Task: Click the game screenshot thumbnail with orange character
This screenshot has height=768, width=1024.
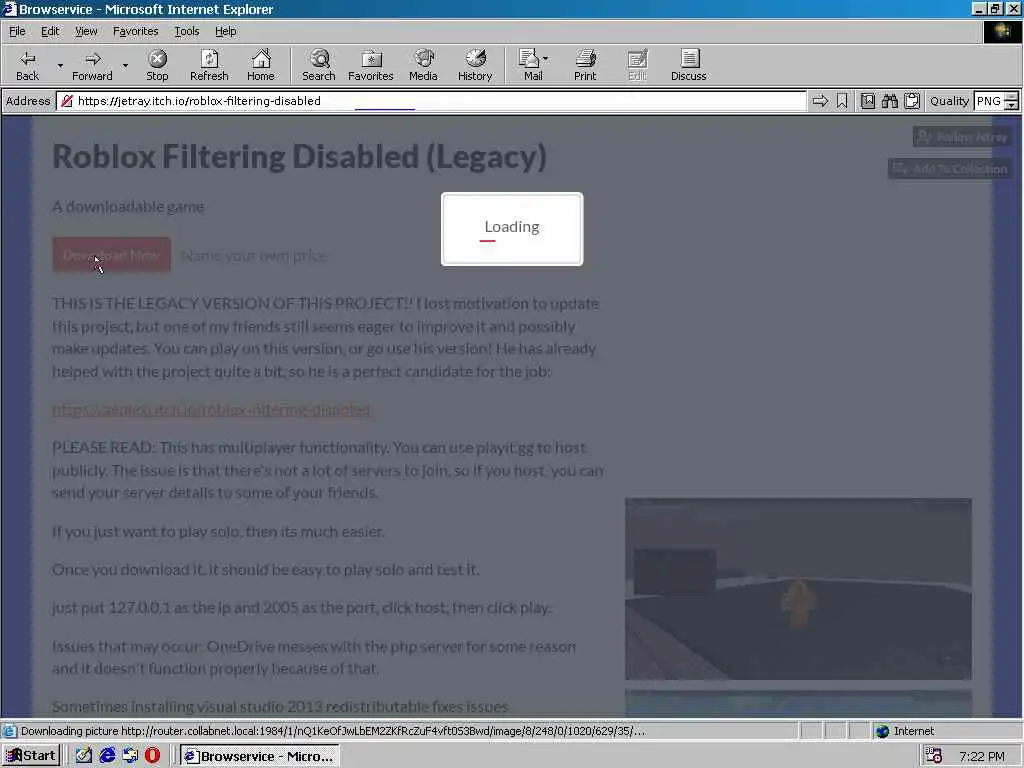Action: pyautogui.click(x=798, y=588)
